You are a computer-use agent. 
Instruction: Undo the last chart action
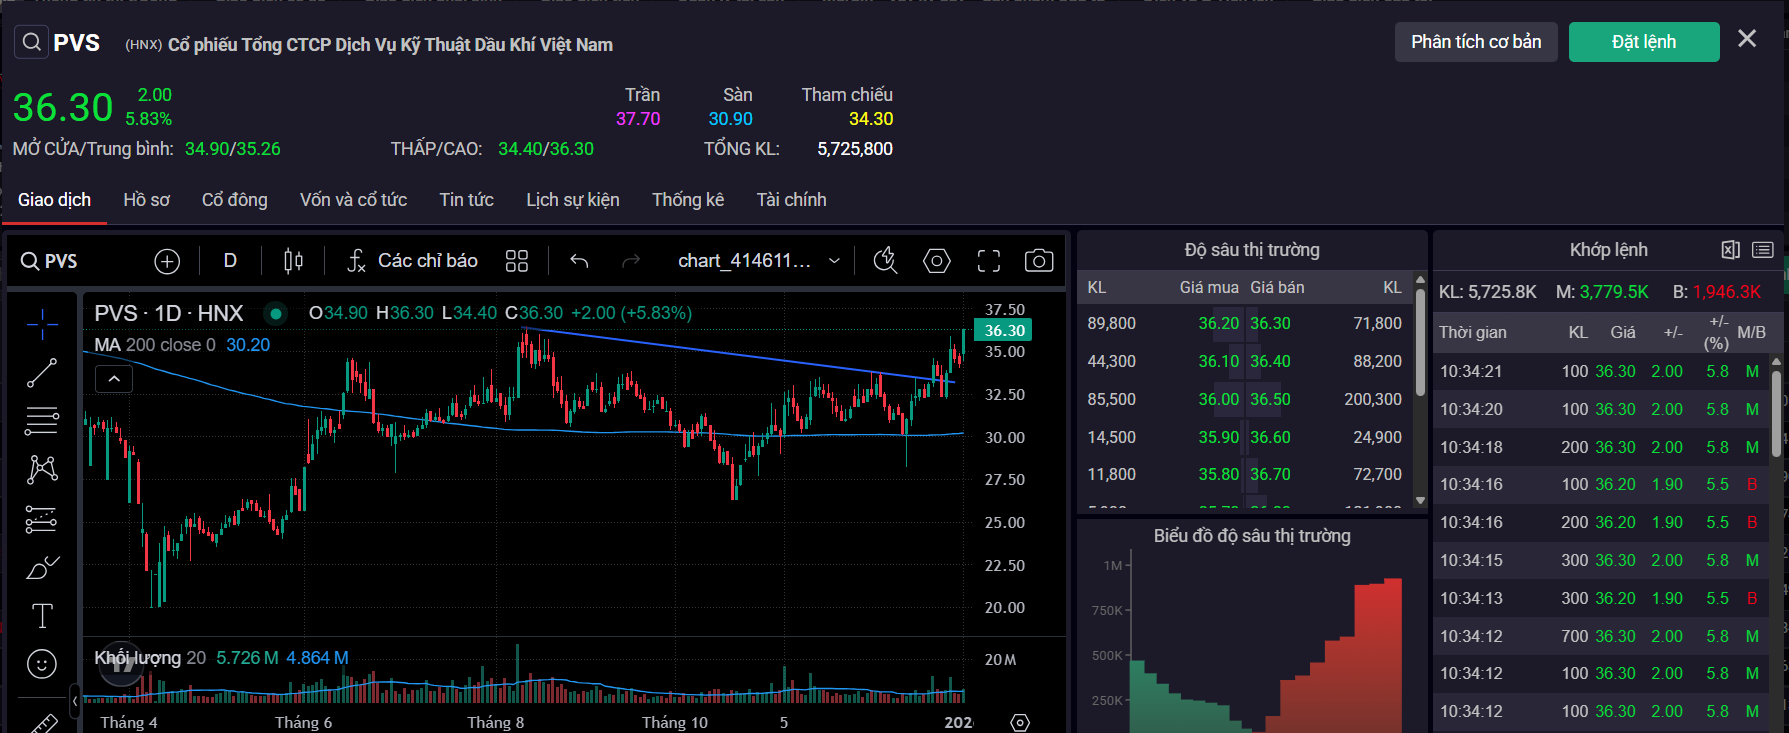579,261
